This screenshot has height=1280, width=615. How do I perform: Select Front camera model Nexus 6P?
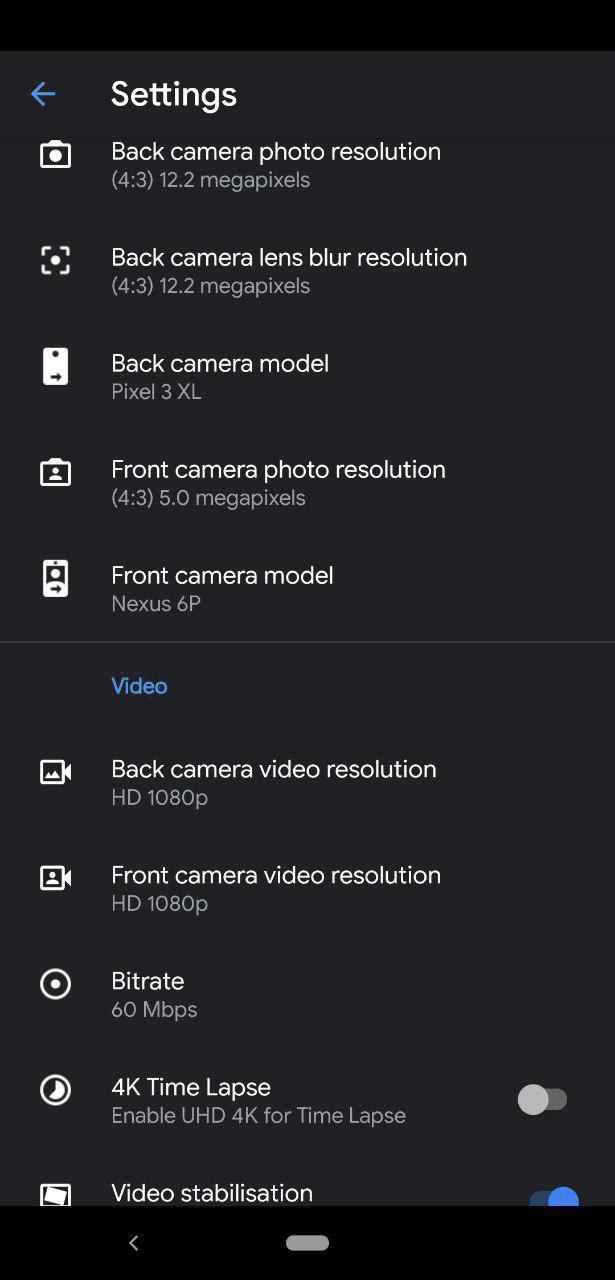coord(307,588)
